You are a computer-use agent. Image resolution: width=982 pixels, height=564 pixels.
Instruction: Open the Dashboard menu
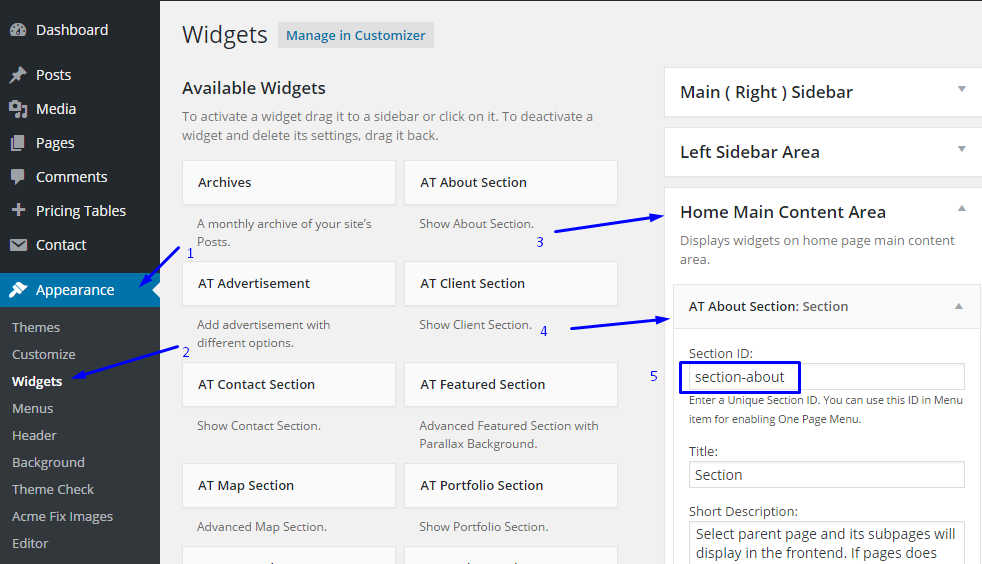tap(72, 29)
